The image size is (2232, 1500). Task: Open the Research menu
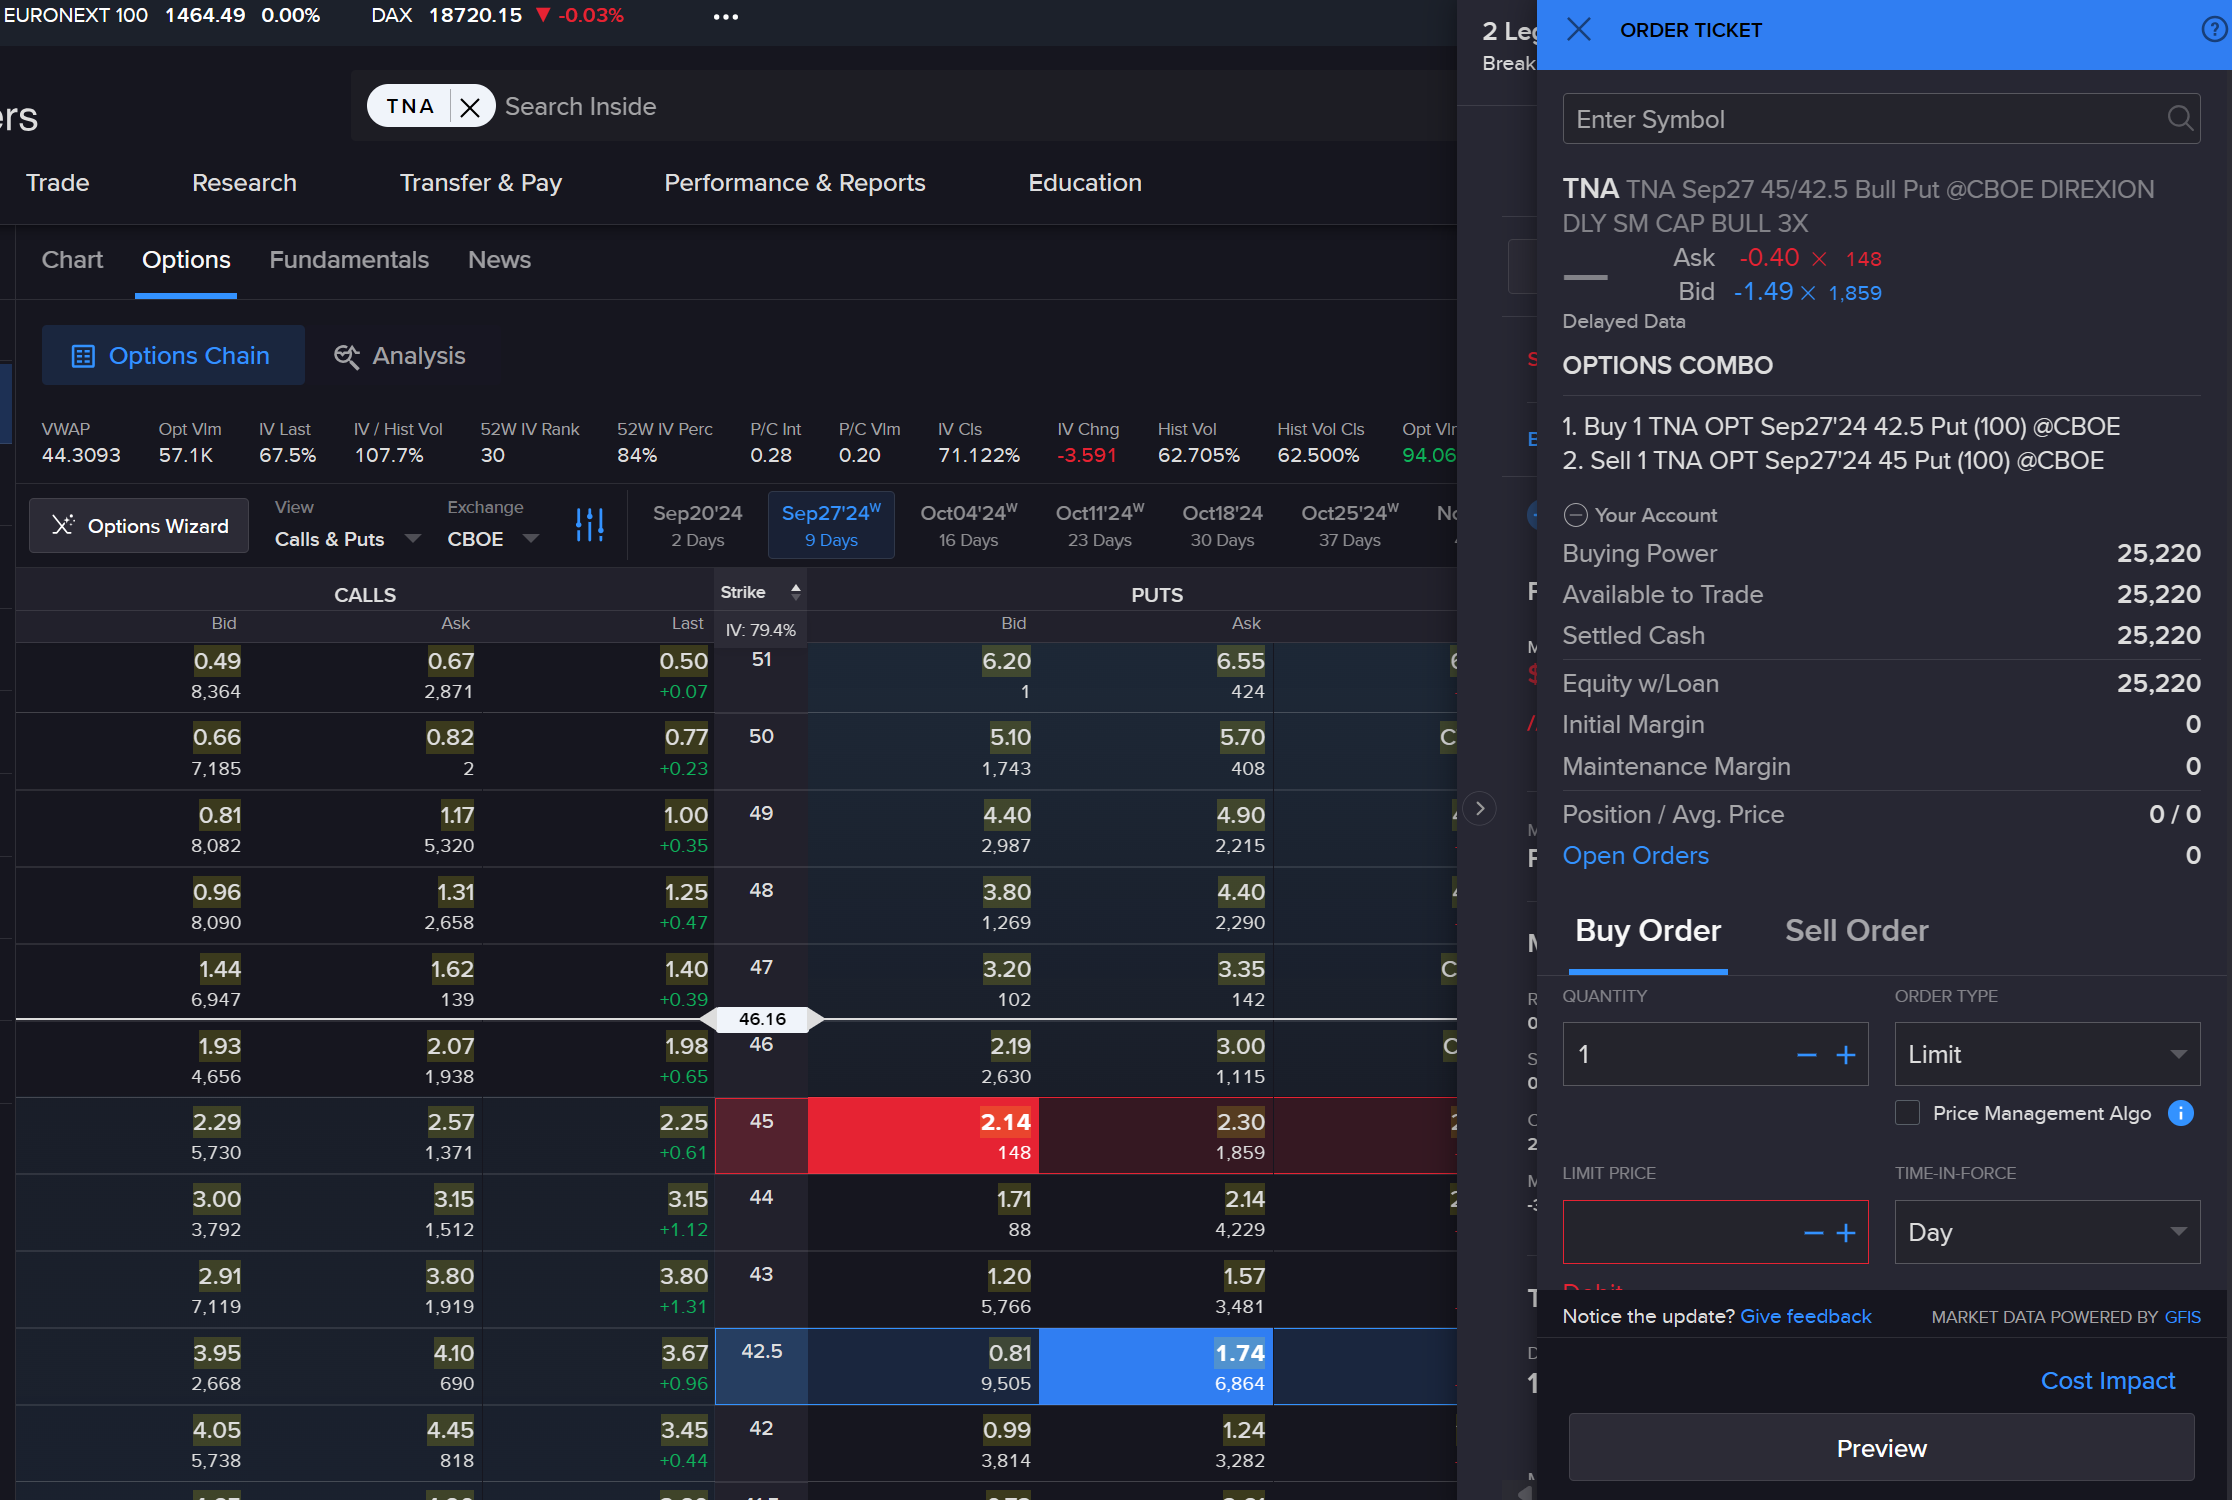244,183
